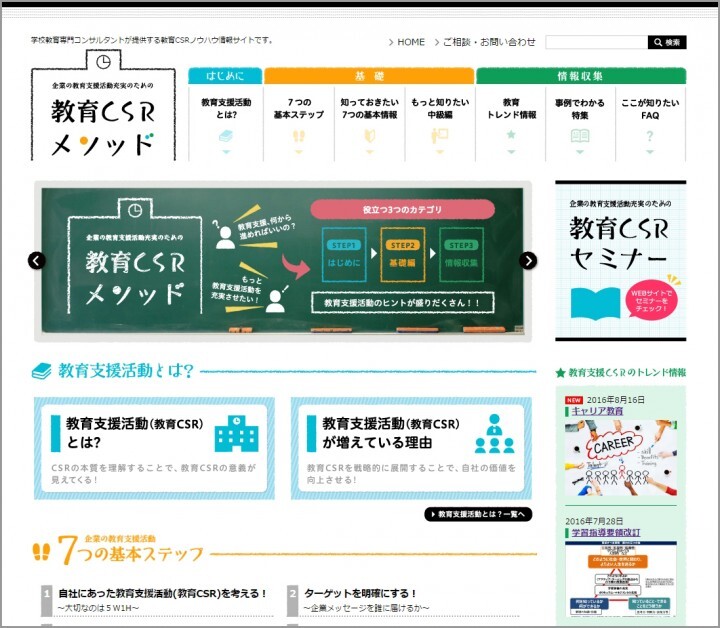
Task: Open the もっと知りたい中級編 menu item
Action: 440,124
